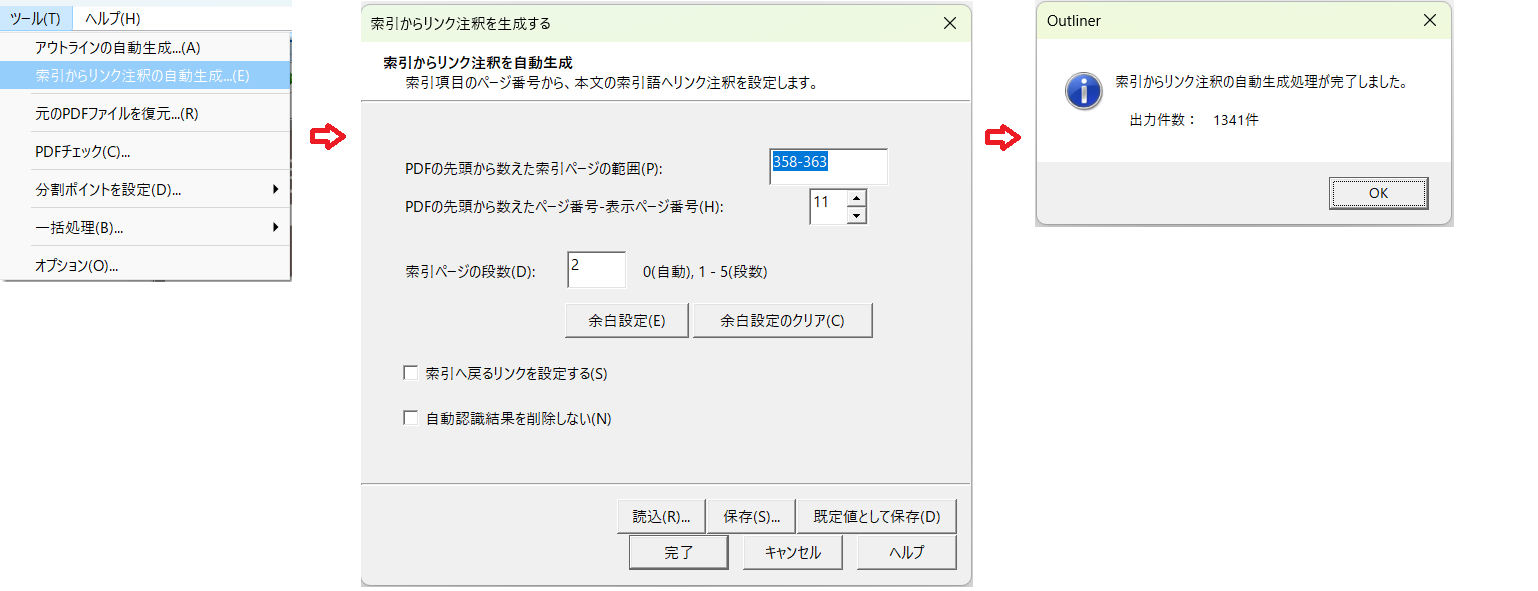This screenshot has height=591, width=1538.
Task: Click the 既定値として保存(D) button
Action: click(877, 517)
